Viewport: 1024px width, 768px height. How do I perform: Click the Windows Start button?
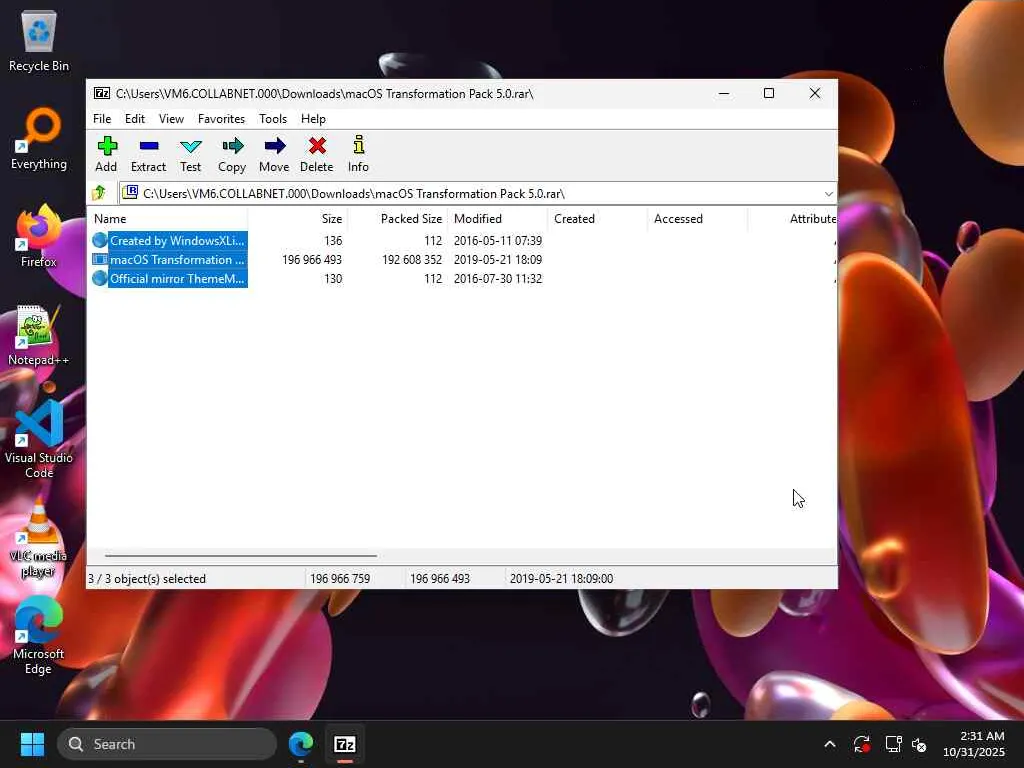(x=32, y=744)
